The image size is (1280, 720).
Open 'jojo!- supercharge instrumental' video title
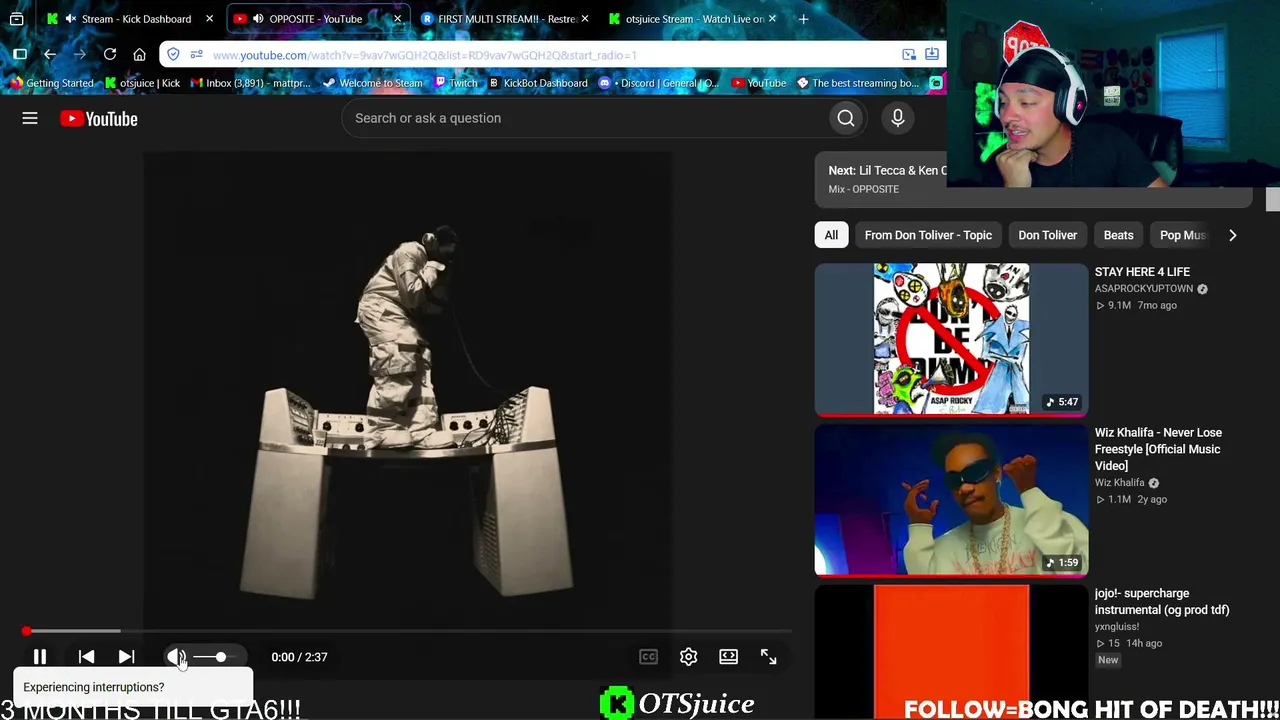click(x=1162, y=601)
